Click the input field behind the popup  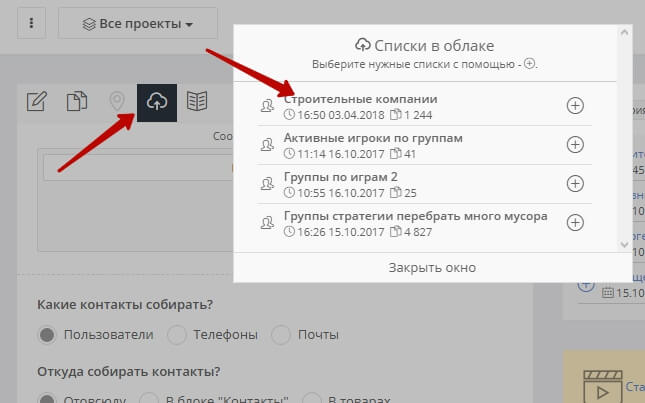(x=139, y=167)
